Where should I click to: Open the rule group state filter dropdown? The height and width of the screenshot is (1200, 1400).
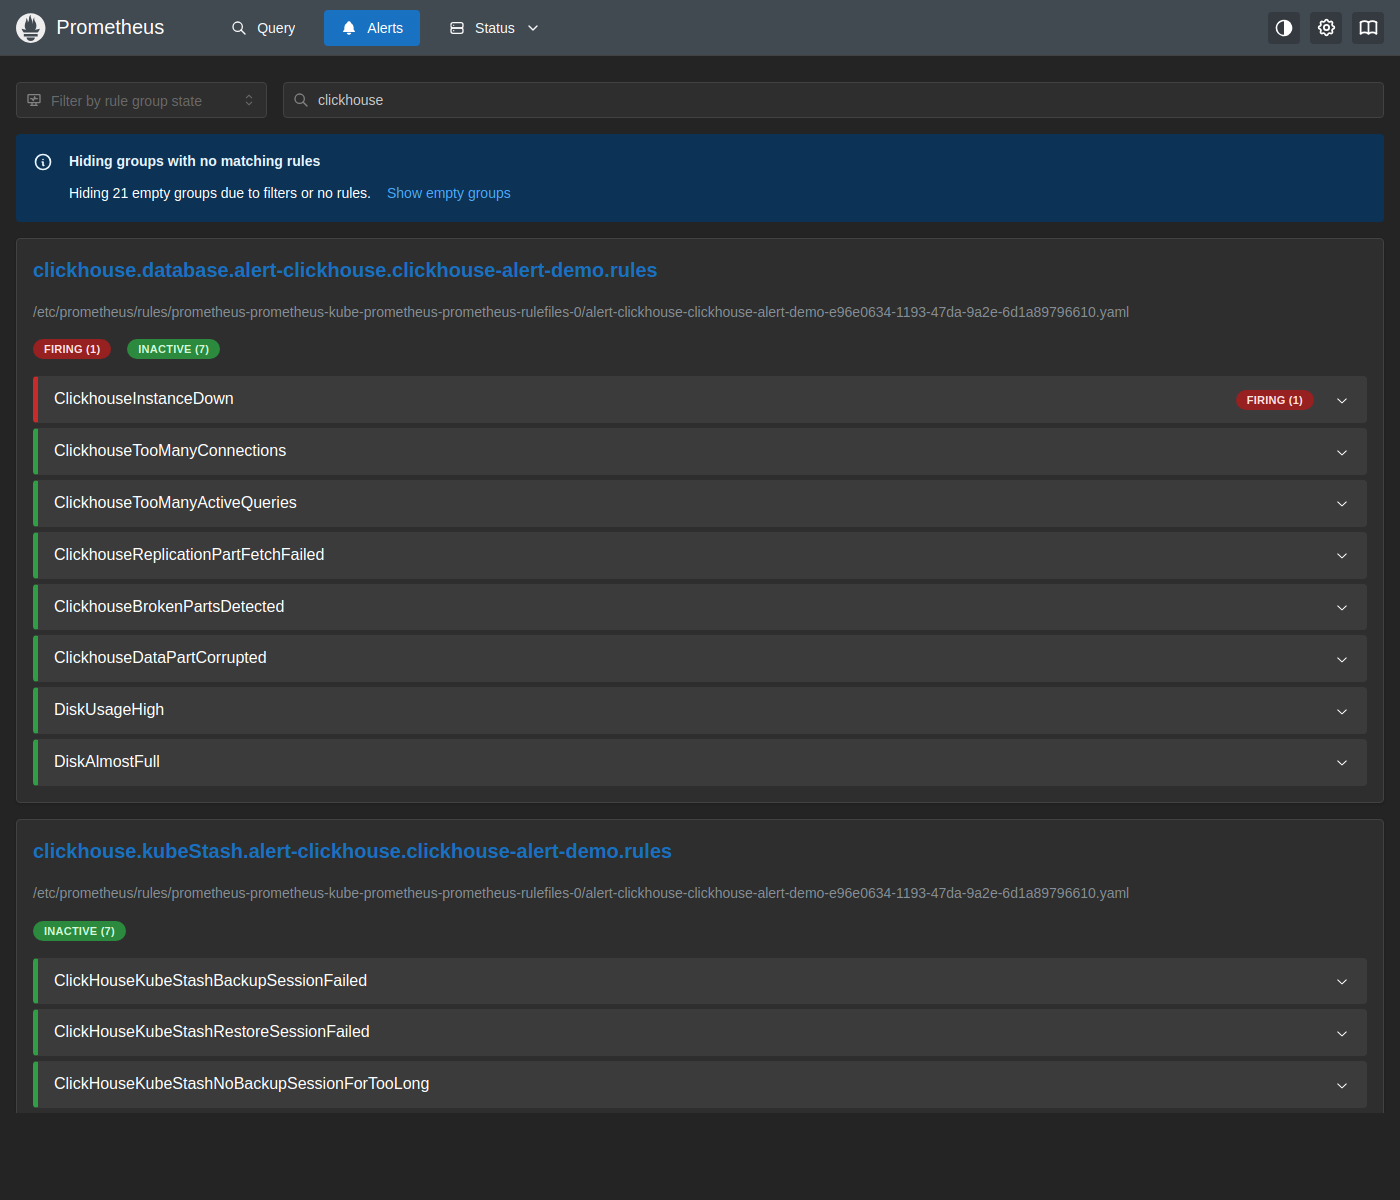click(x=141, y=100)
